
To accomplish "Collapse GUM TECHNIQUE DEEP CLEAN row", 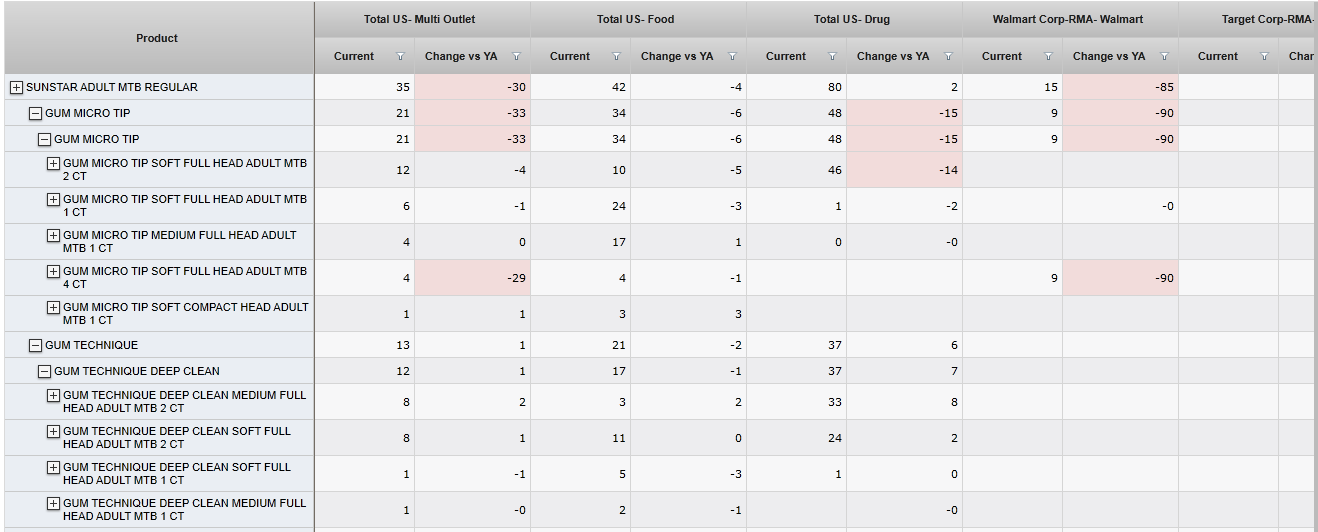I will [44, 372].
